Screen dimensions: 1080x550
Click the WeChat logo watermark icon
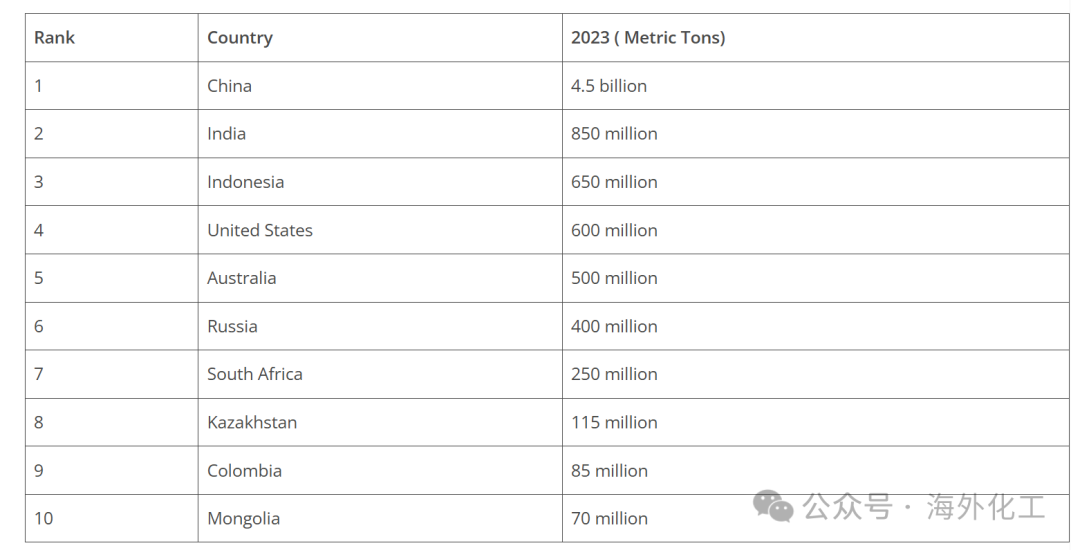click(x=773, y=506)
